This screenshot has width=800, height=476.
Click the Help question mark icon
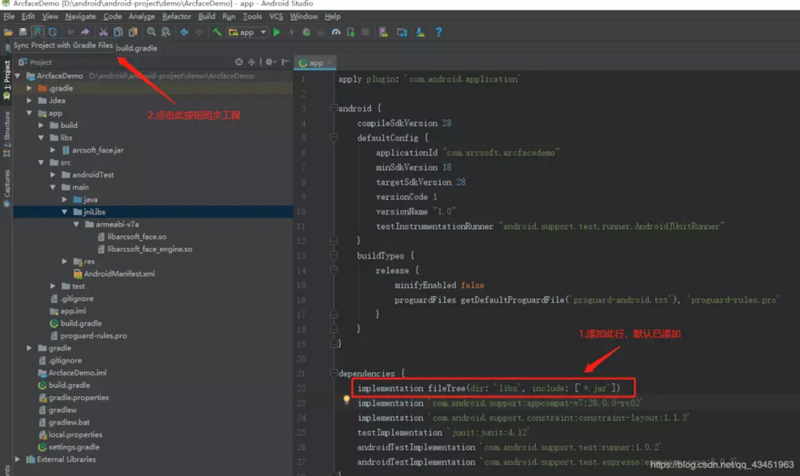tap(438, 32)
